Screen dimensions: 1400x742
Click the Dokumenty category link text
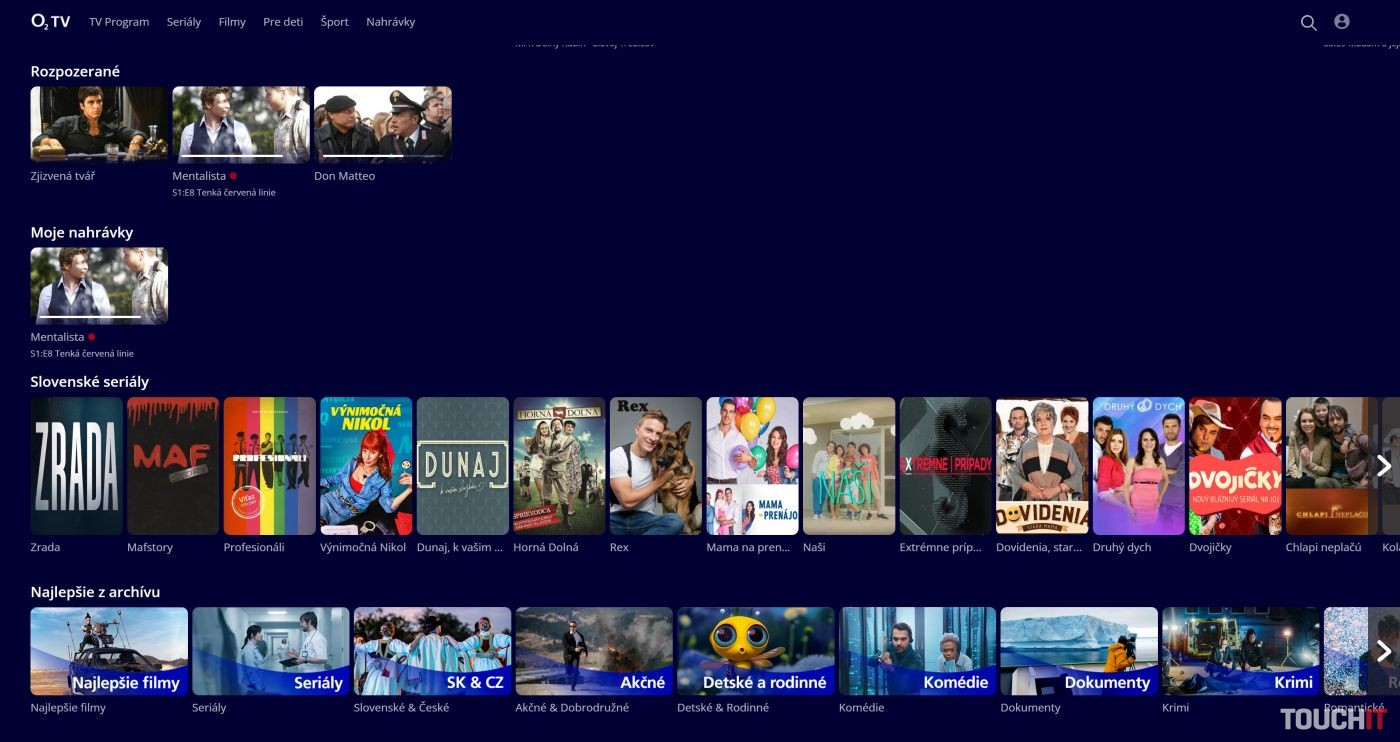[x=1030, y=708]
